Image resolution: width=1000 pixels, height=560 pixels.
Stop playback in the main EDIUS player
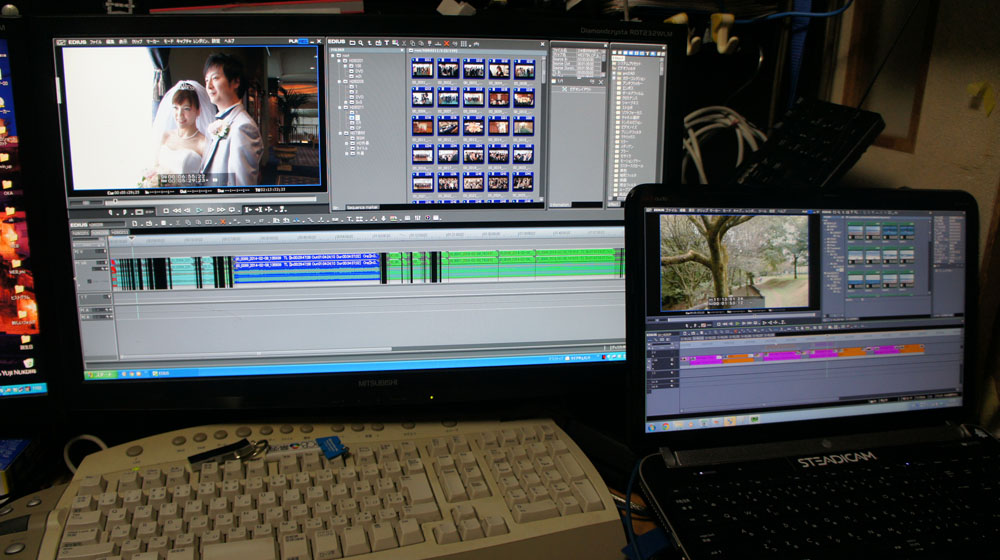[x=166, y=210]
